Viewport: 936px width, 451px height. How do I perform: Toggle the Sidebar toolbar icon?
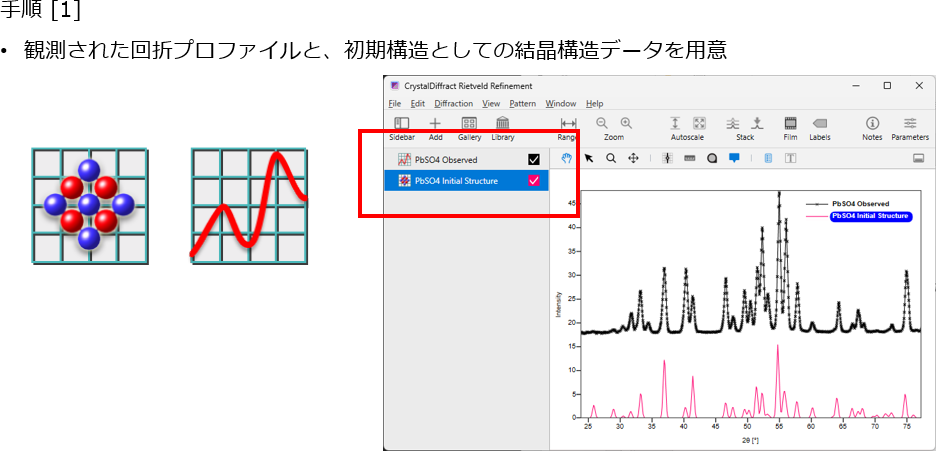pos(402,123)
